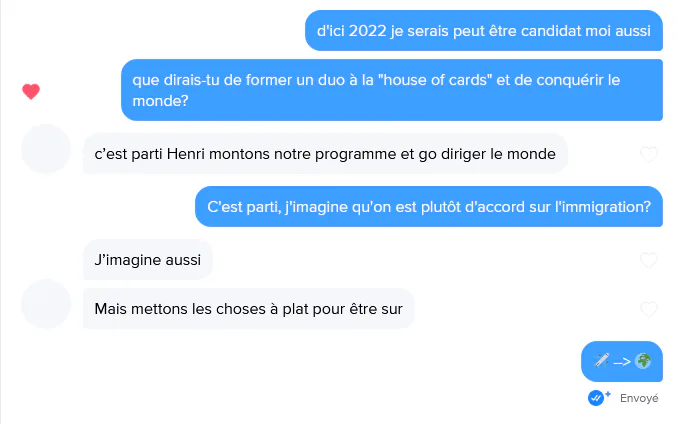Screen dimensions: 682x424
Task: Click the small plus beside the read receipt
Action: (x=608, y=394)
